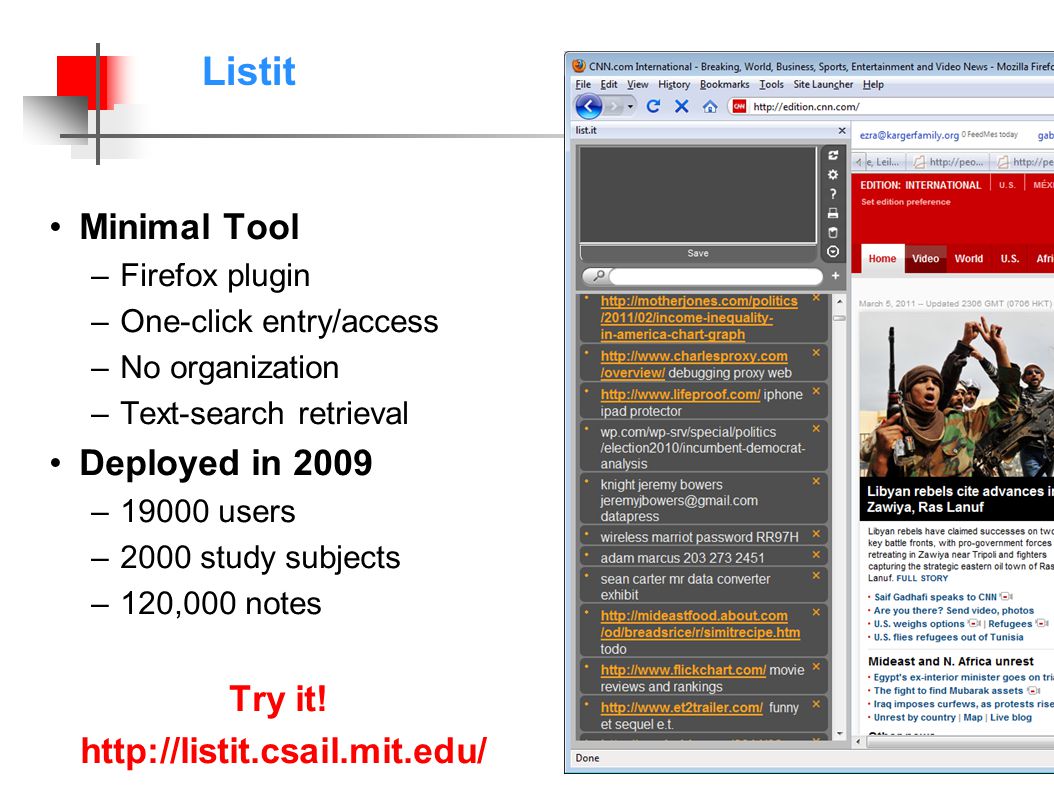Click the circled down-arrow icon in list.it
The height and width of the screenshot is (790, 1054).
833,251
